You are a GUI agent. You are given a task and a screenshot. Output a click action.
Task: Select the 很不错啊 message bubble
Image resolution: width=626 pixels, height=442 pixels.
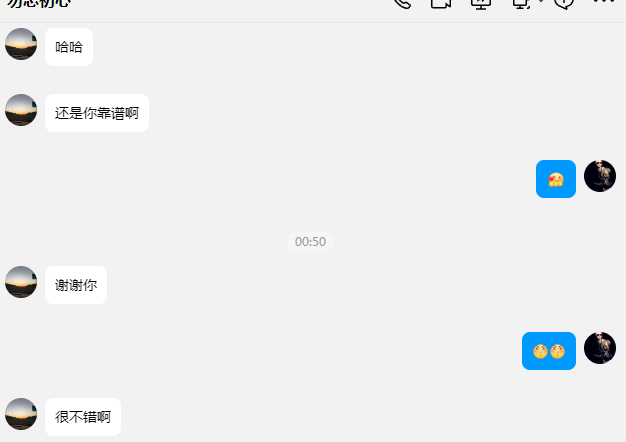tap(83, 417)
